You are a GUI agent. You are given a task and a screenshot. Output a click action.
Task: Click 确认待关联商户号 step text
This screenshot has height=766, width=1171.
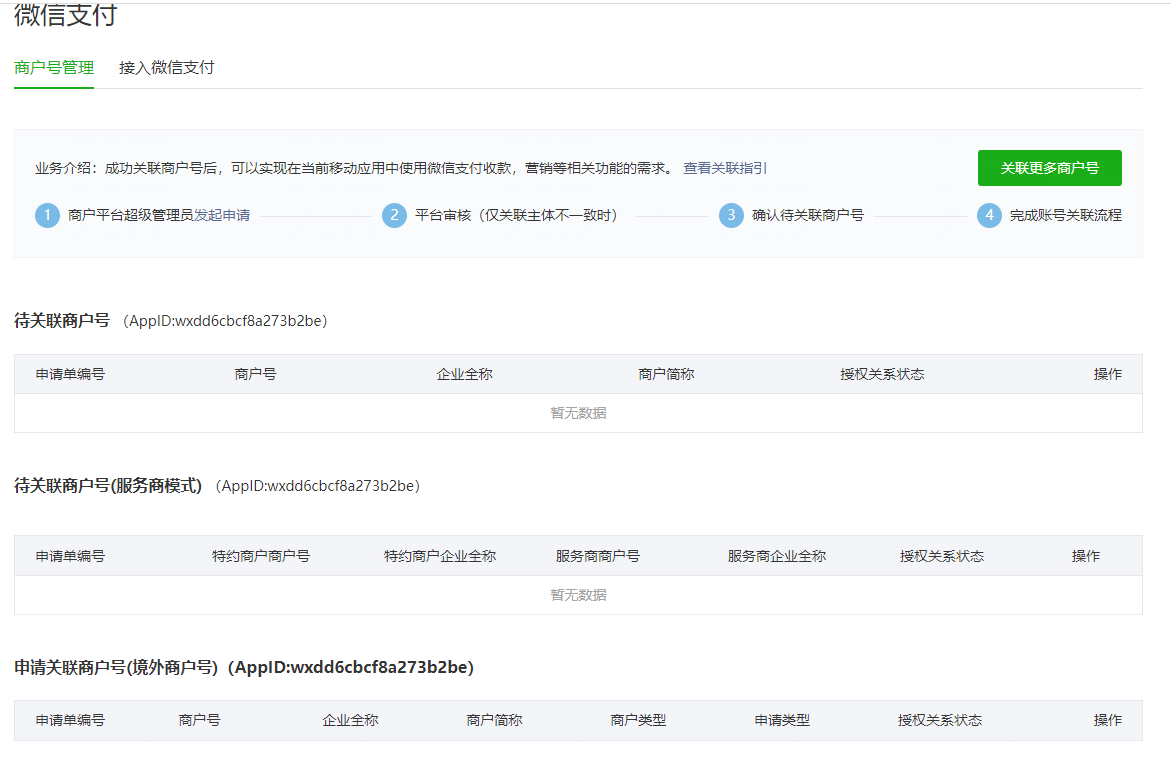coord(807,216)
